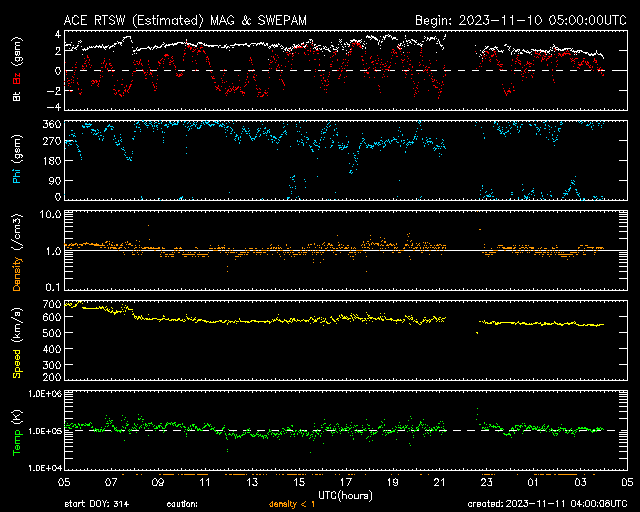Click the 09 hour tick label
Image resolution: width=640 pixels, height=512 pixels.
pos(159,481)
